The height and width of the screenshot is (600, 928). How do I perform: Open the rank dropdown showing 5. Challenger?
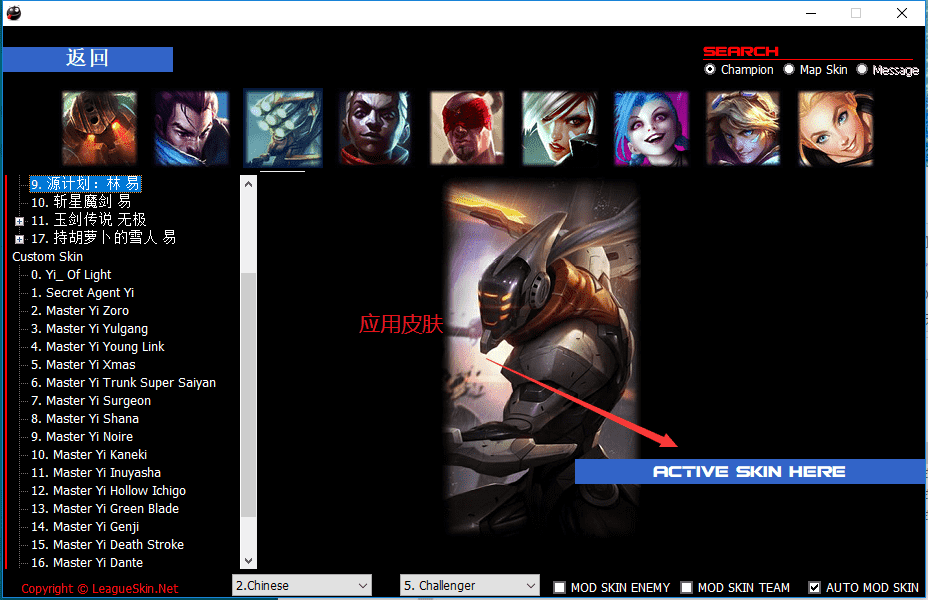pos(468,585)
